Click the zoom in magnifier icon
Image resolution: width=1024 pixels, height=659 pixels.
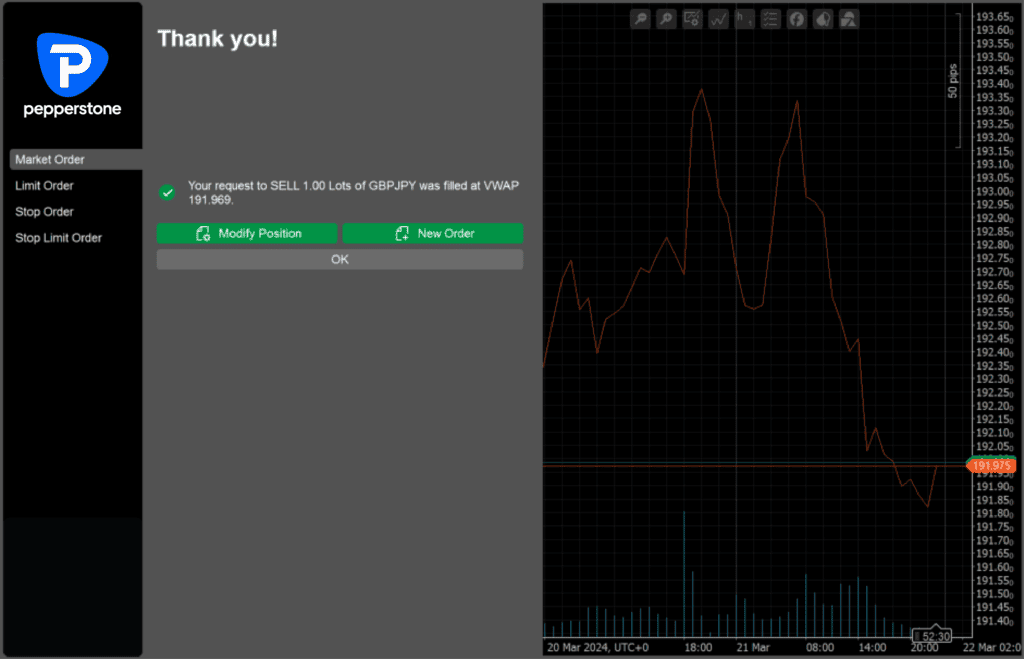666,19
